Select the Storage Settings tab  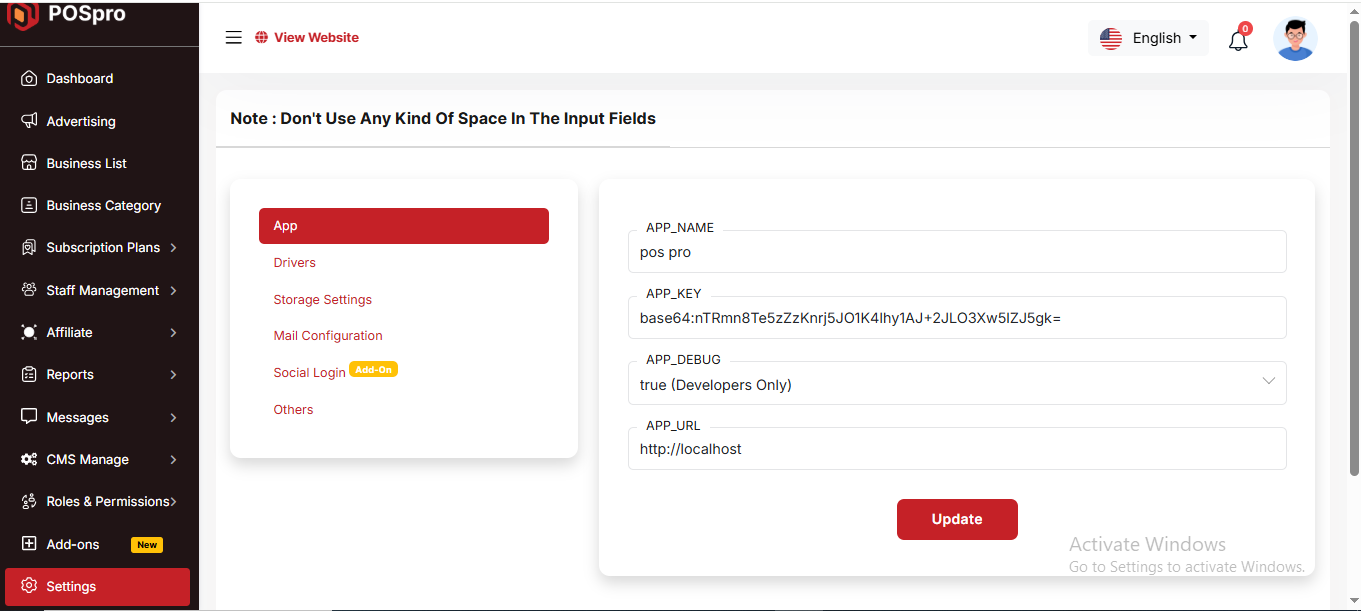322,300
